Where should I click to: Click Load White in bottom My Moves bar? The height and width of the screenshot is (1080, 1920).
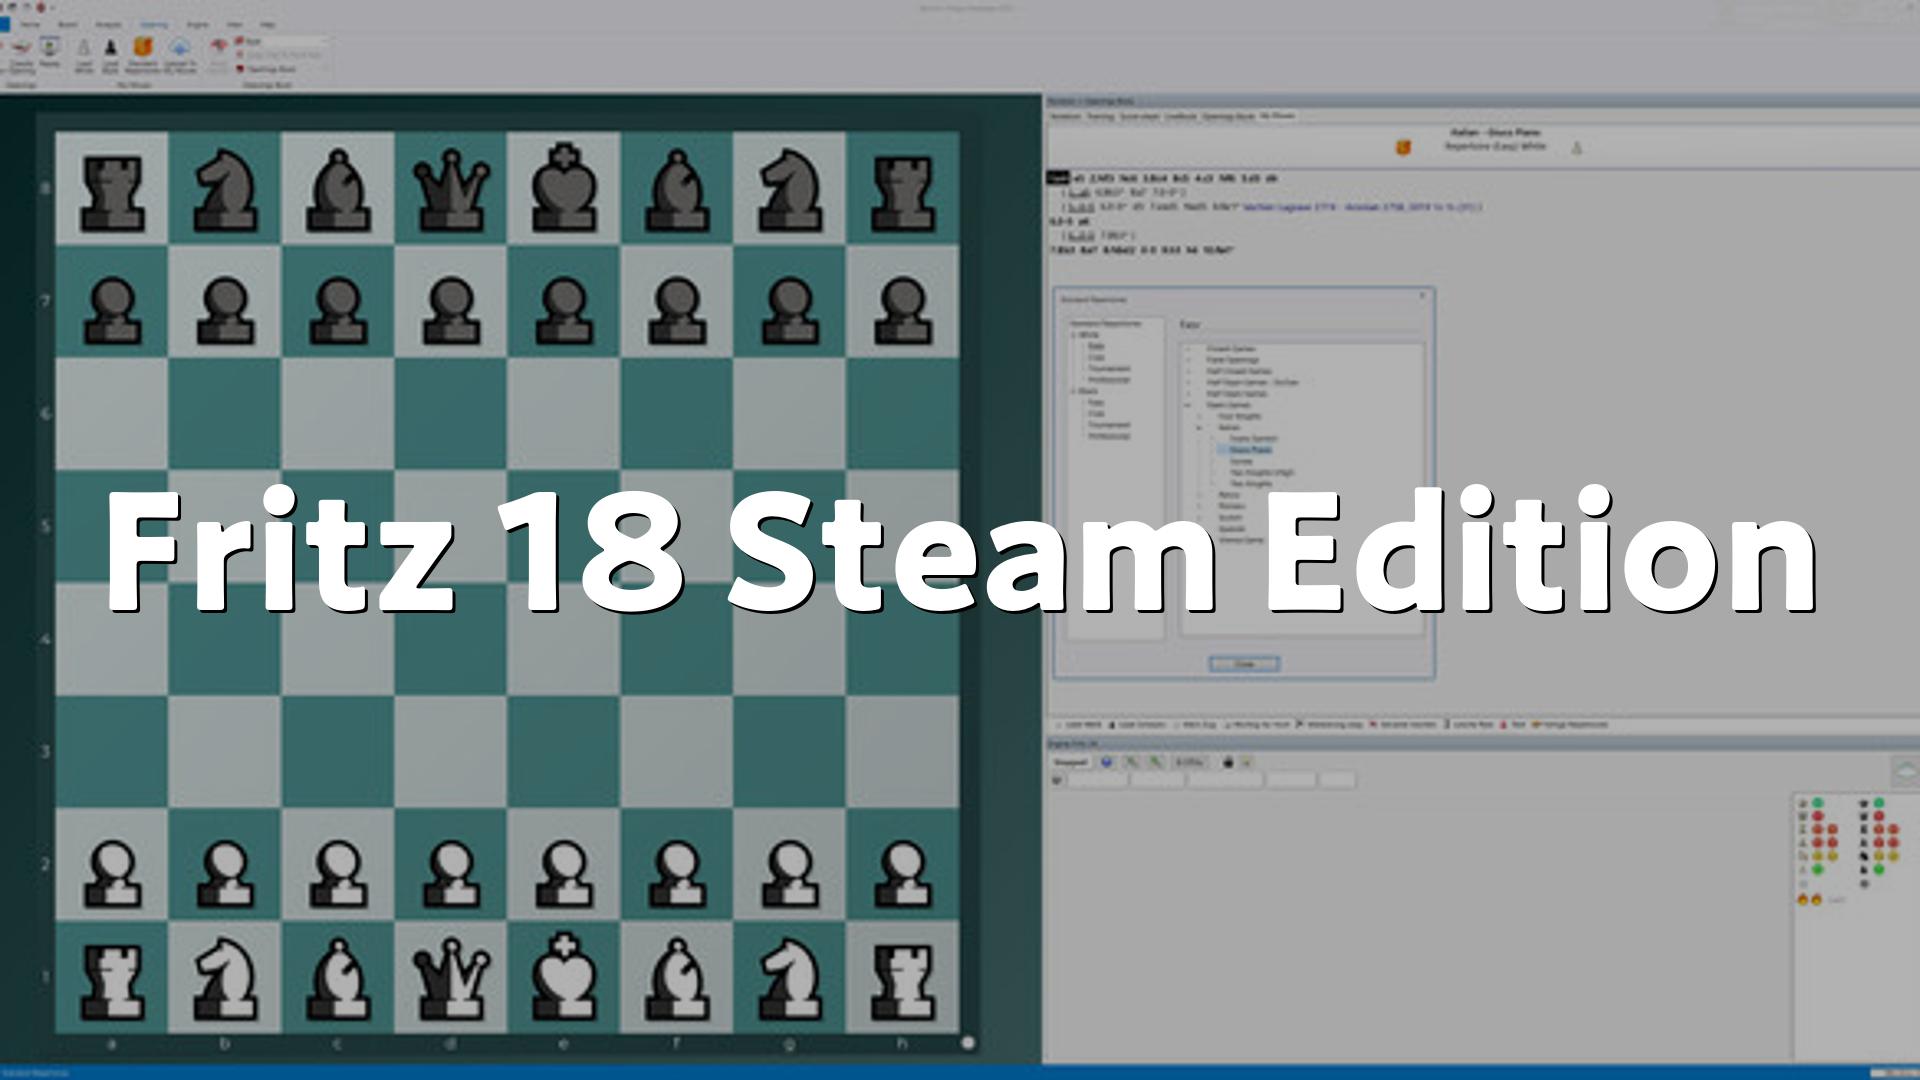point(1078,724)
